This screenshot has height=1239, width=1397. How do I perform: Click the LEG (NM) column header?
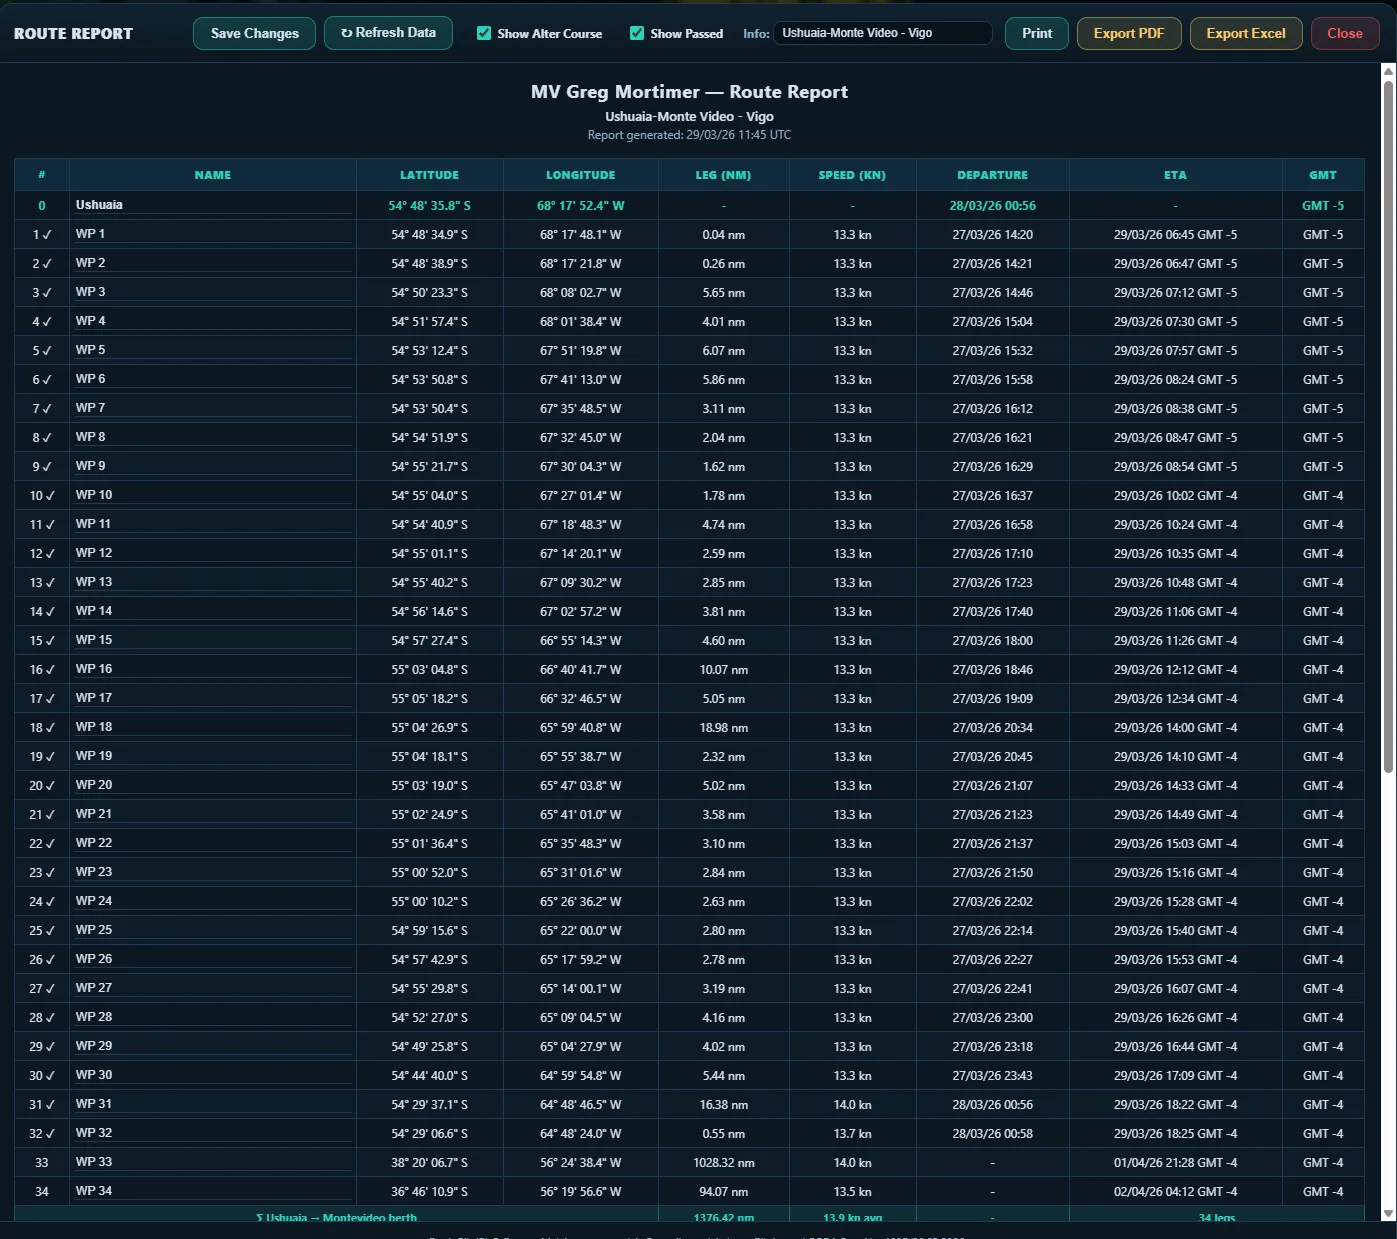click(724, 175)
